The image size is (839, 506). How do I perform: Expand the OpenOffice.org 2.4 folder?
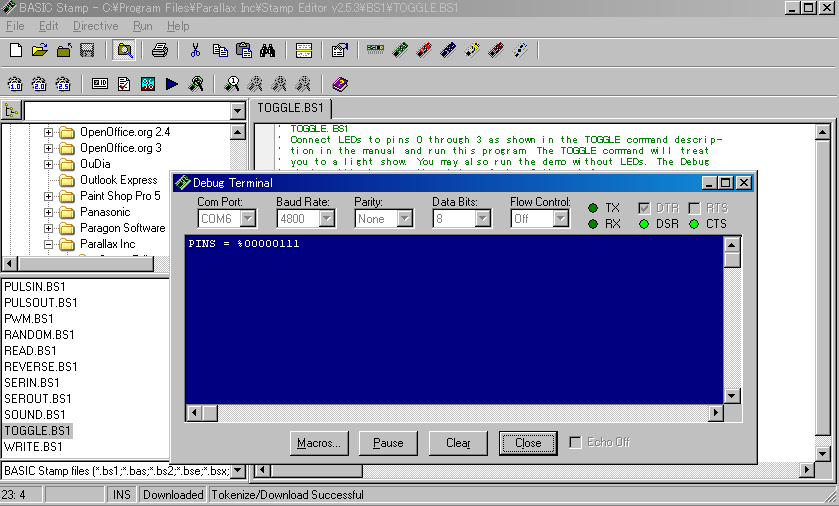click(x=48, y=132)
